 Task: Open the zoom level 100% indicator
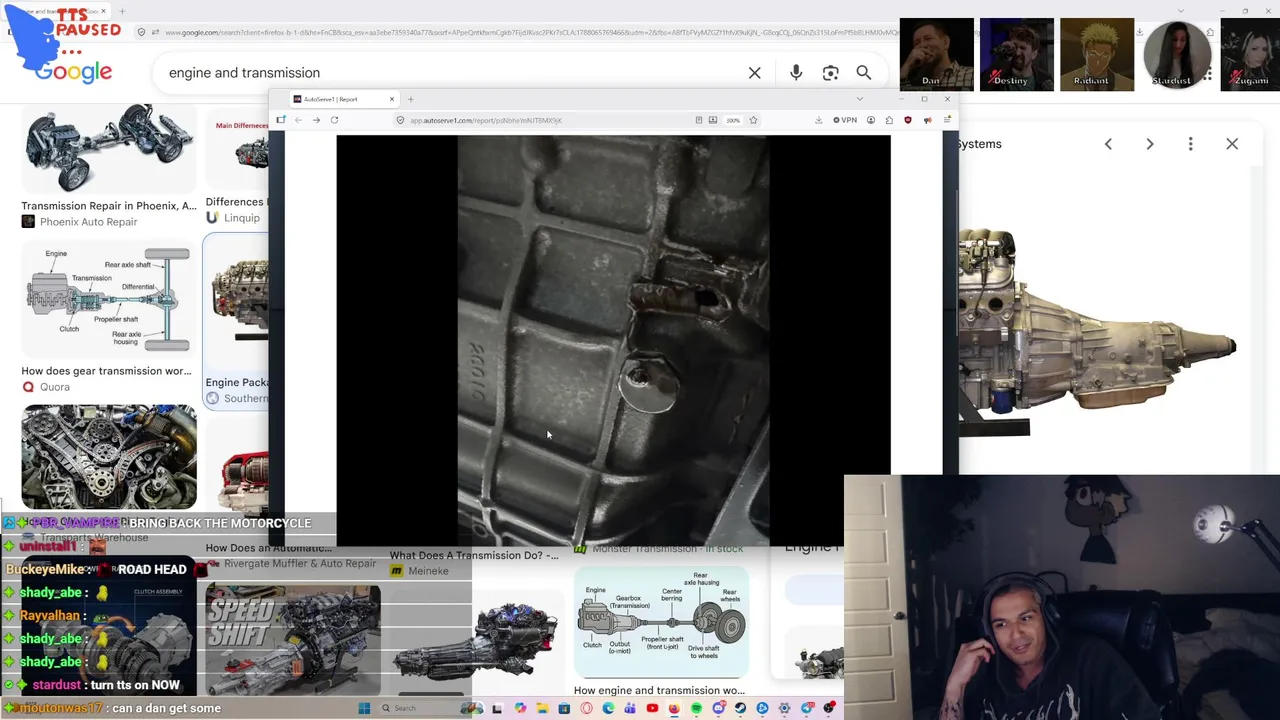pos(733,120)
